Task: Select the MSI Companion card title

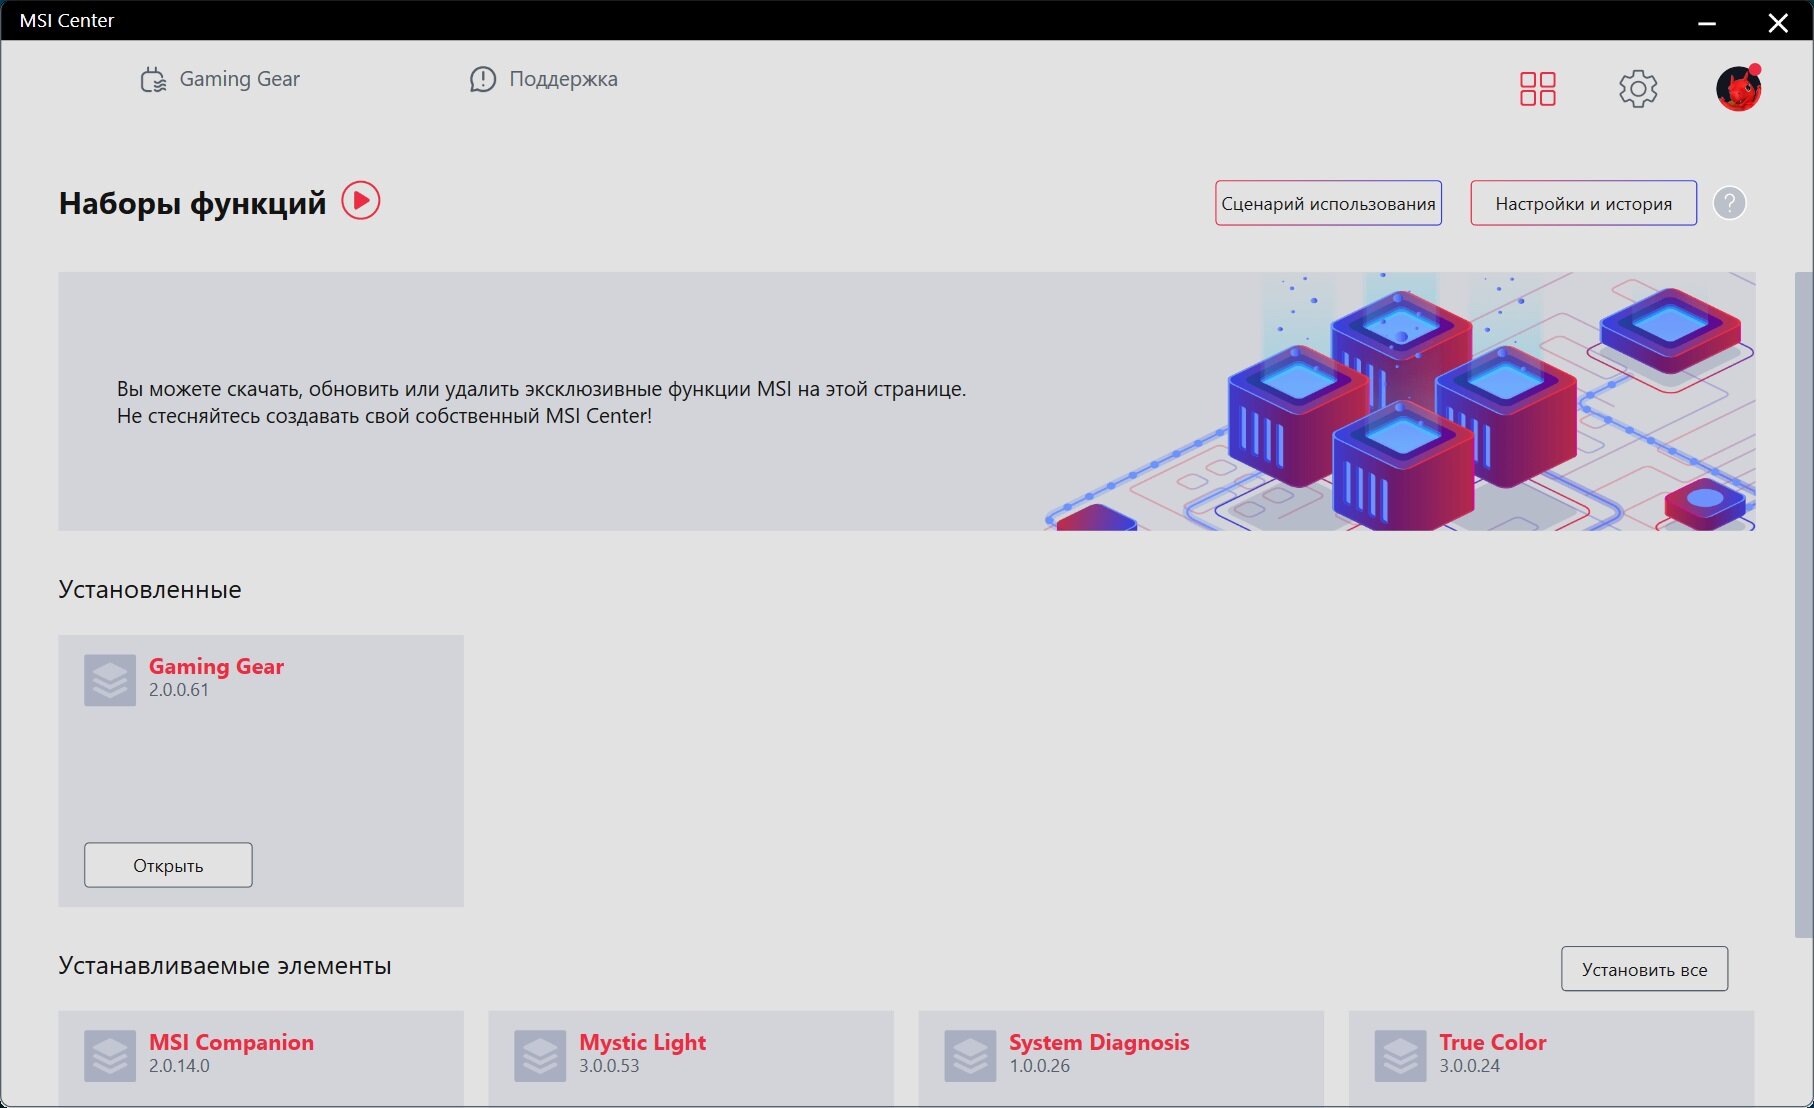Action: click(x=231, y=1042)
